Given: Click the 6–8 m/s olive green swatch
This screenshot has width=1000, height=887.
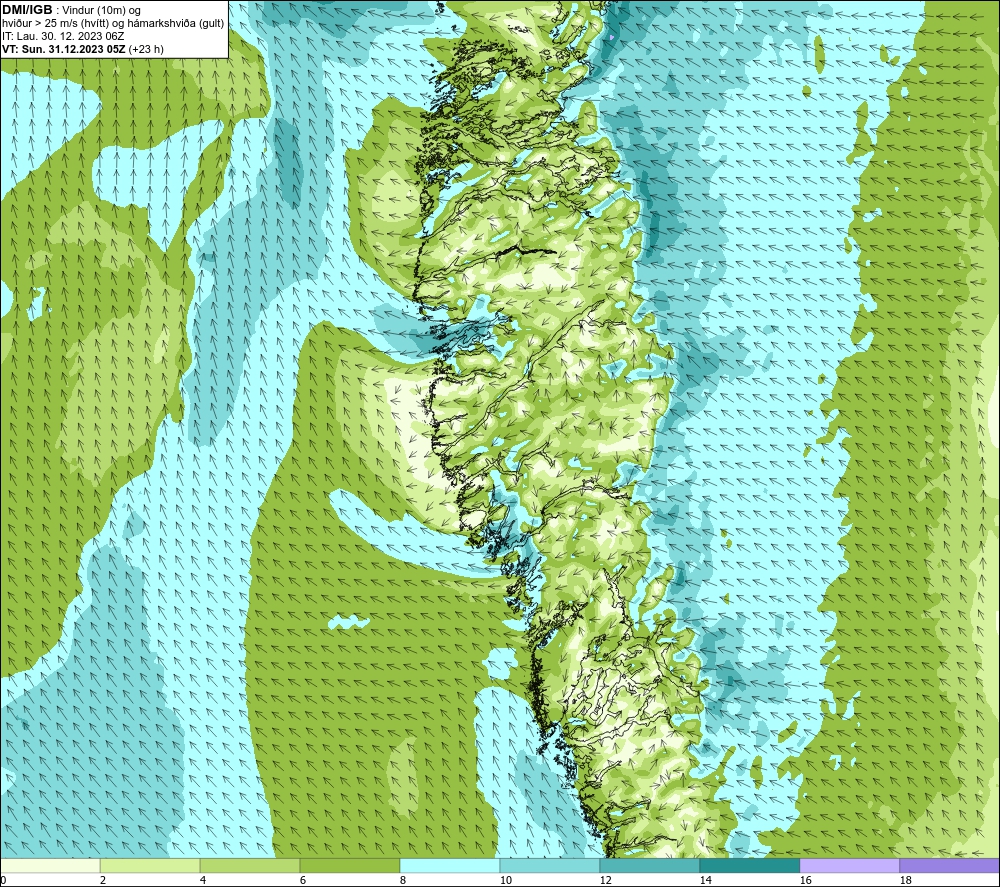Looking at the screenshot, I should point(349,865).
